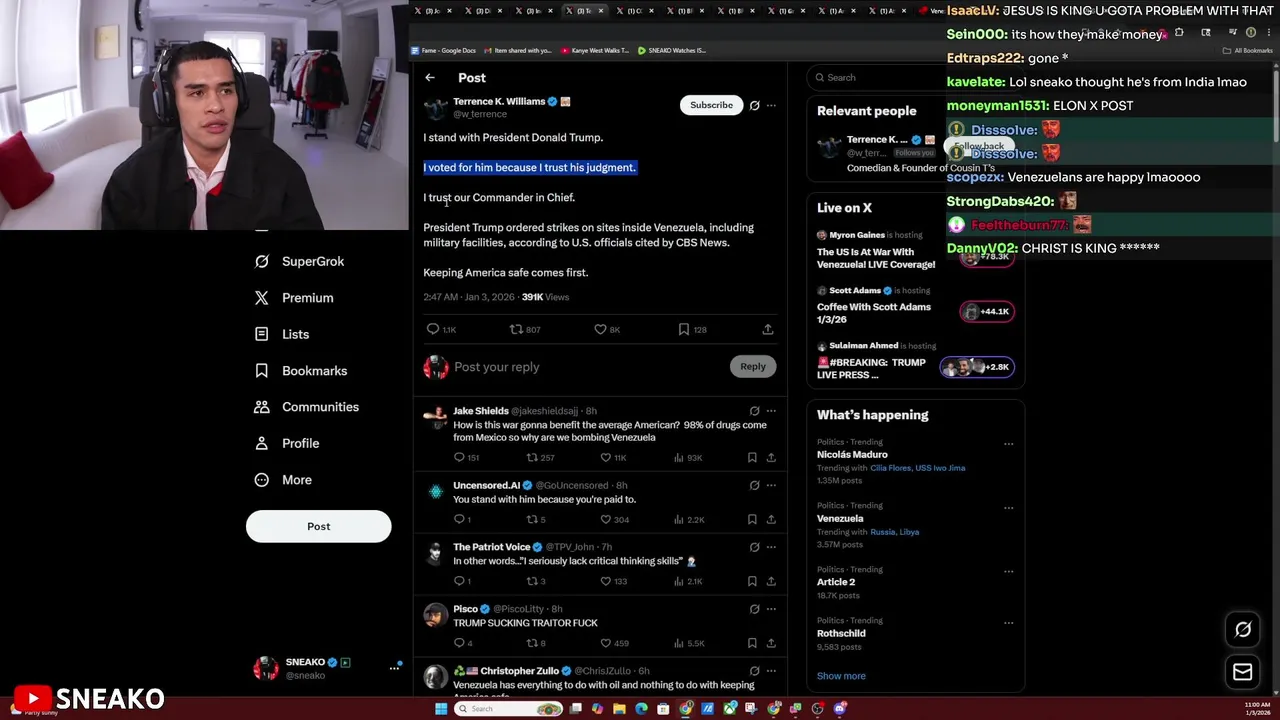Image resolution: width=1280 pixels, height=720 pixels.
Task: Open SuperGrok in the sidebar
Action: click(300, 261)
